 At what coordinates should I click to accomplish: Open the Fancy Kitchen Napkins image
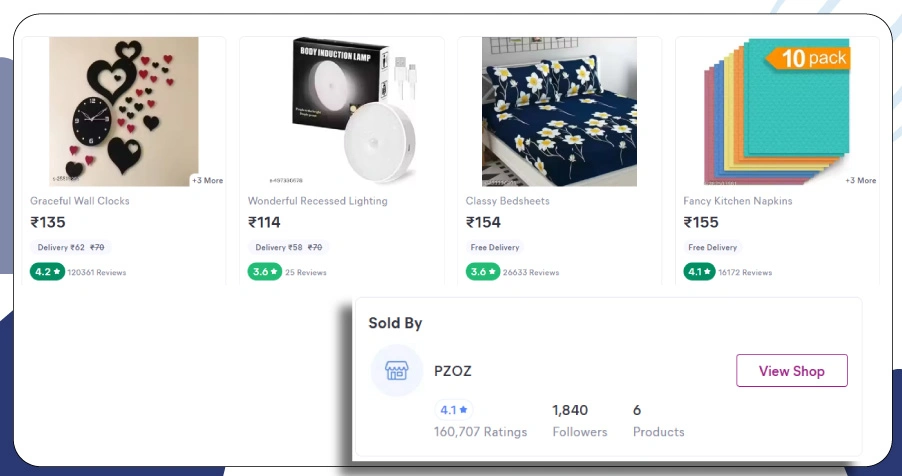click(x=777, y=111)
